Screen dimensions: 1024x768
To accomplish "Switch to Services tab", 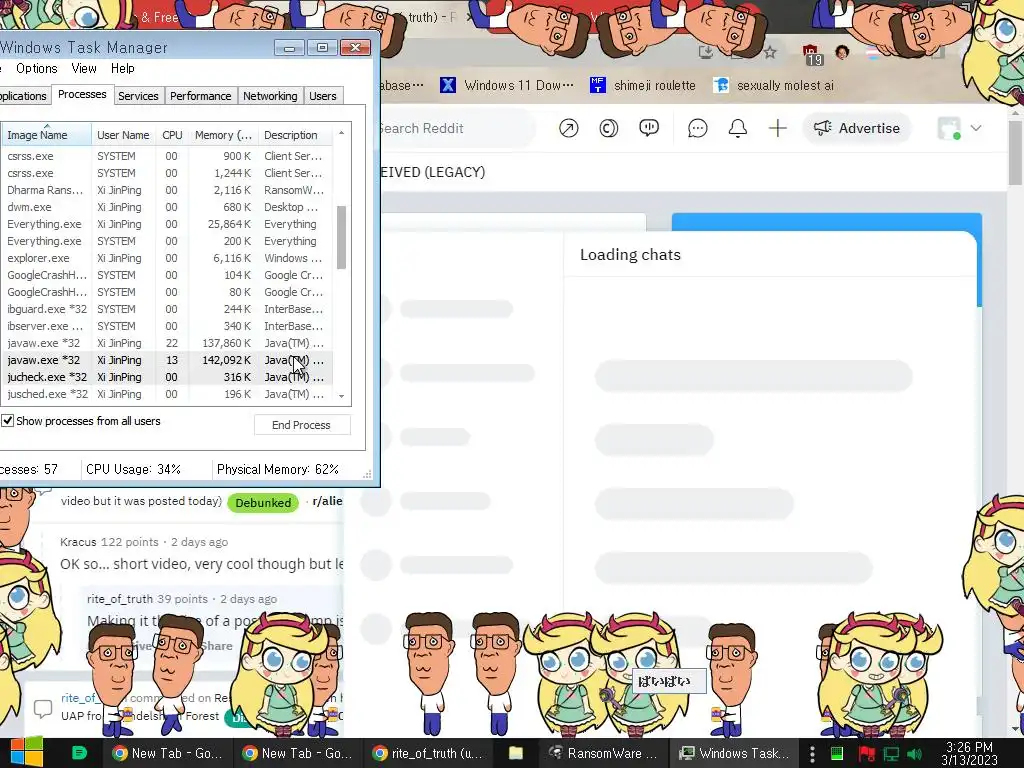I will pyautogui.click(x=138, y=96).
